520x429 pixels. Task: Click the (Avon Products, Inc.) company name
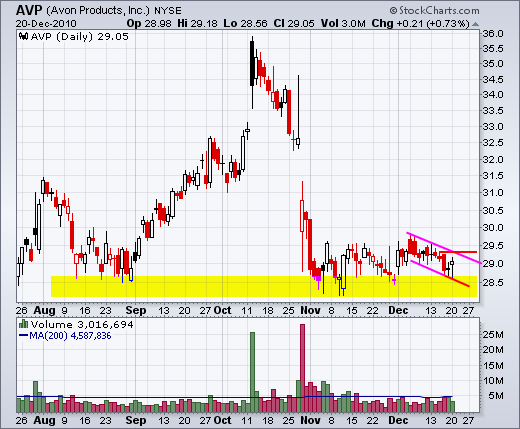[x=98, y=11]
